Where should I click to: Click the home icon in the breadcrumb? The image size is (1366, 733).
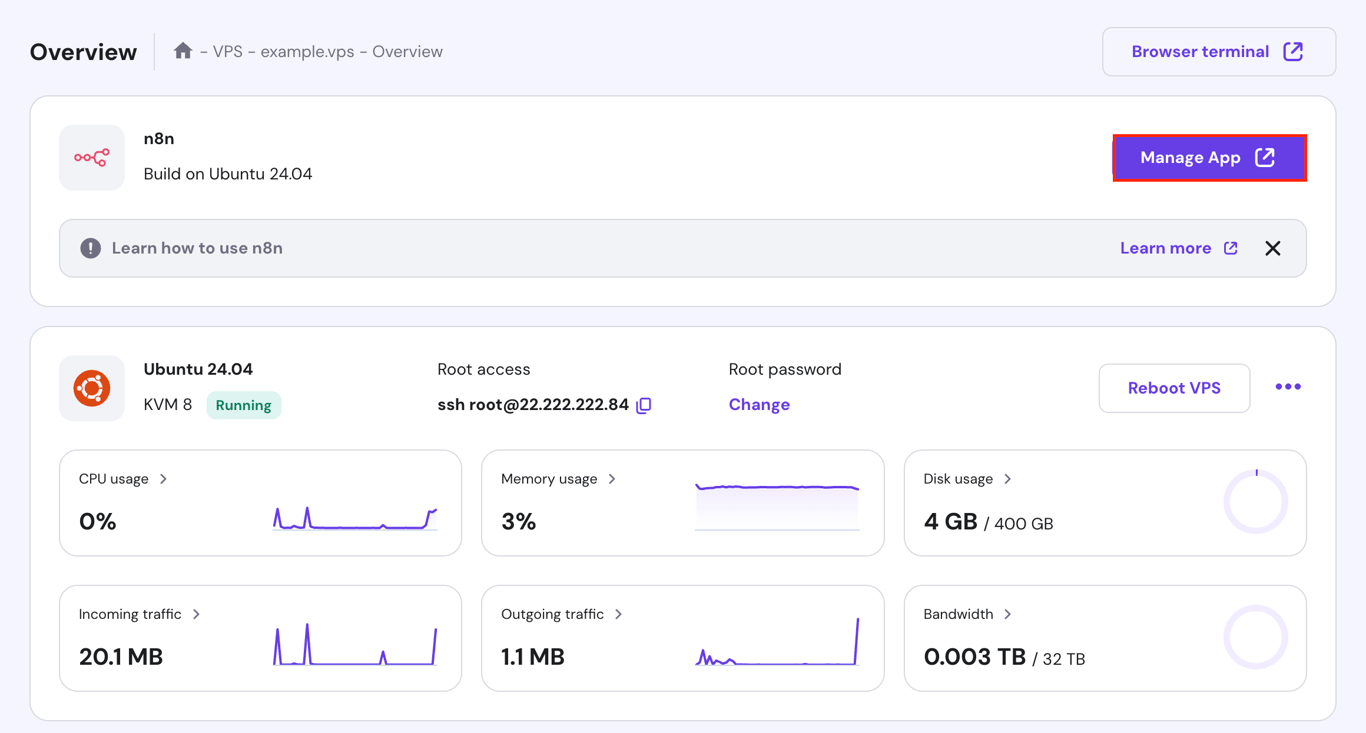183,50
